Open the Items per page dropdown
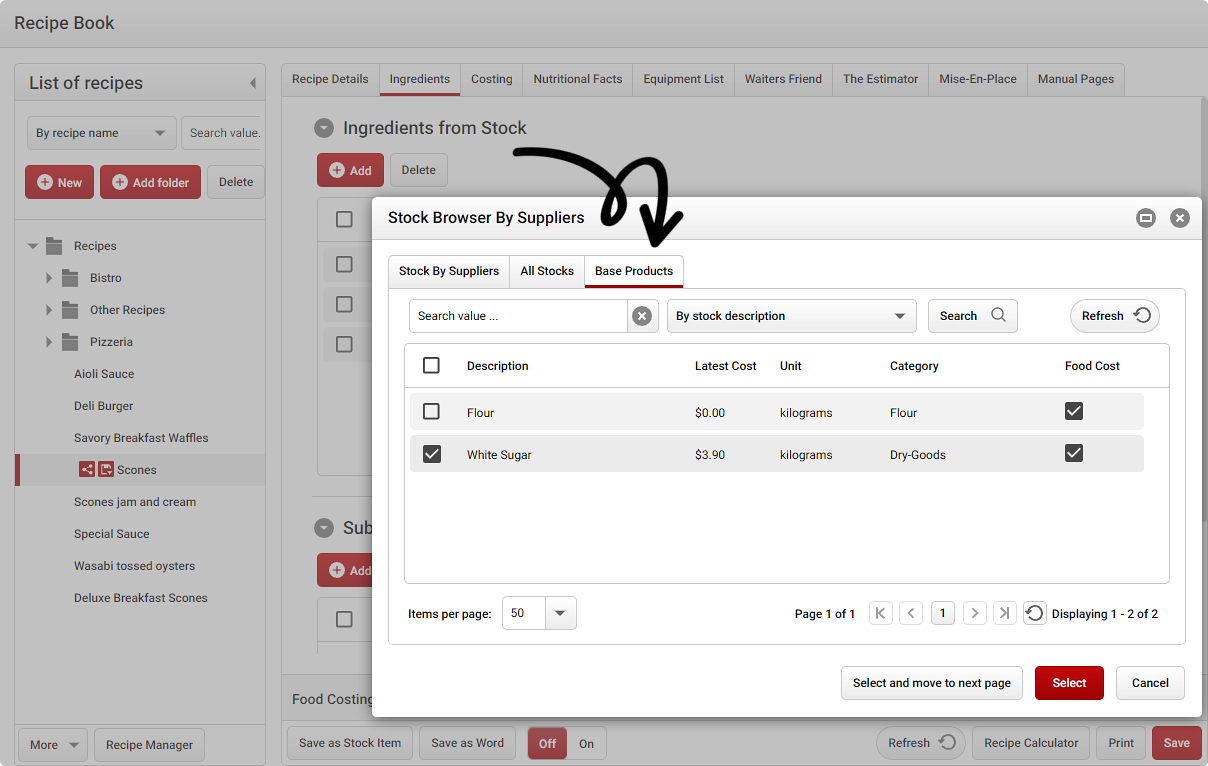Viewport: 1208px width, 766px height. 560,613
